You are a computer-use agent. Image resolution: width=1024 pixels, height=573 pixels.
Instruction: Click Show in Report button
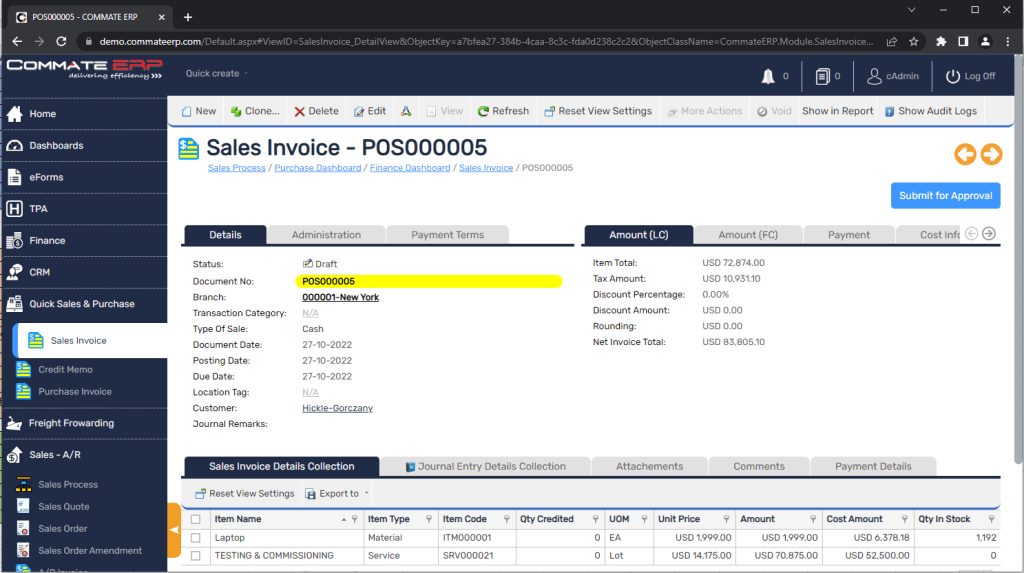point(837,111)
